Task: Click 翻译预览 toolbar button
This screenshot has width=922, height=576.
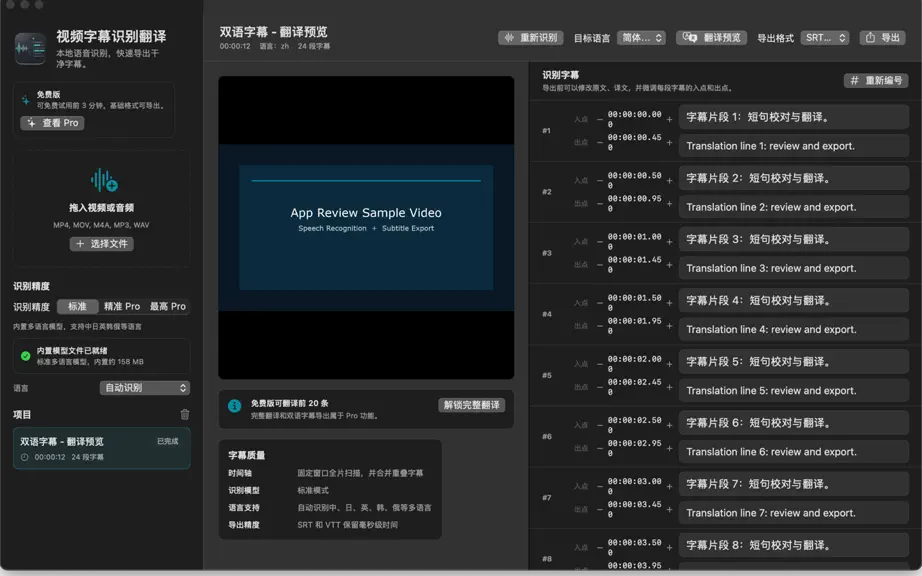Action: [711, 38]
